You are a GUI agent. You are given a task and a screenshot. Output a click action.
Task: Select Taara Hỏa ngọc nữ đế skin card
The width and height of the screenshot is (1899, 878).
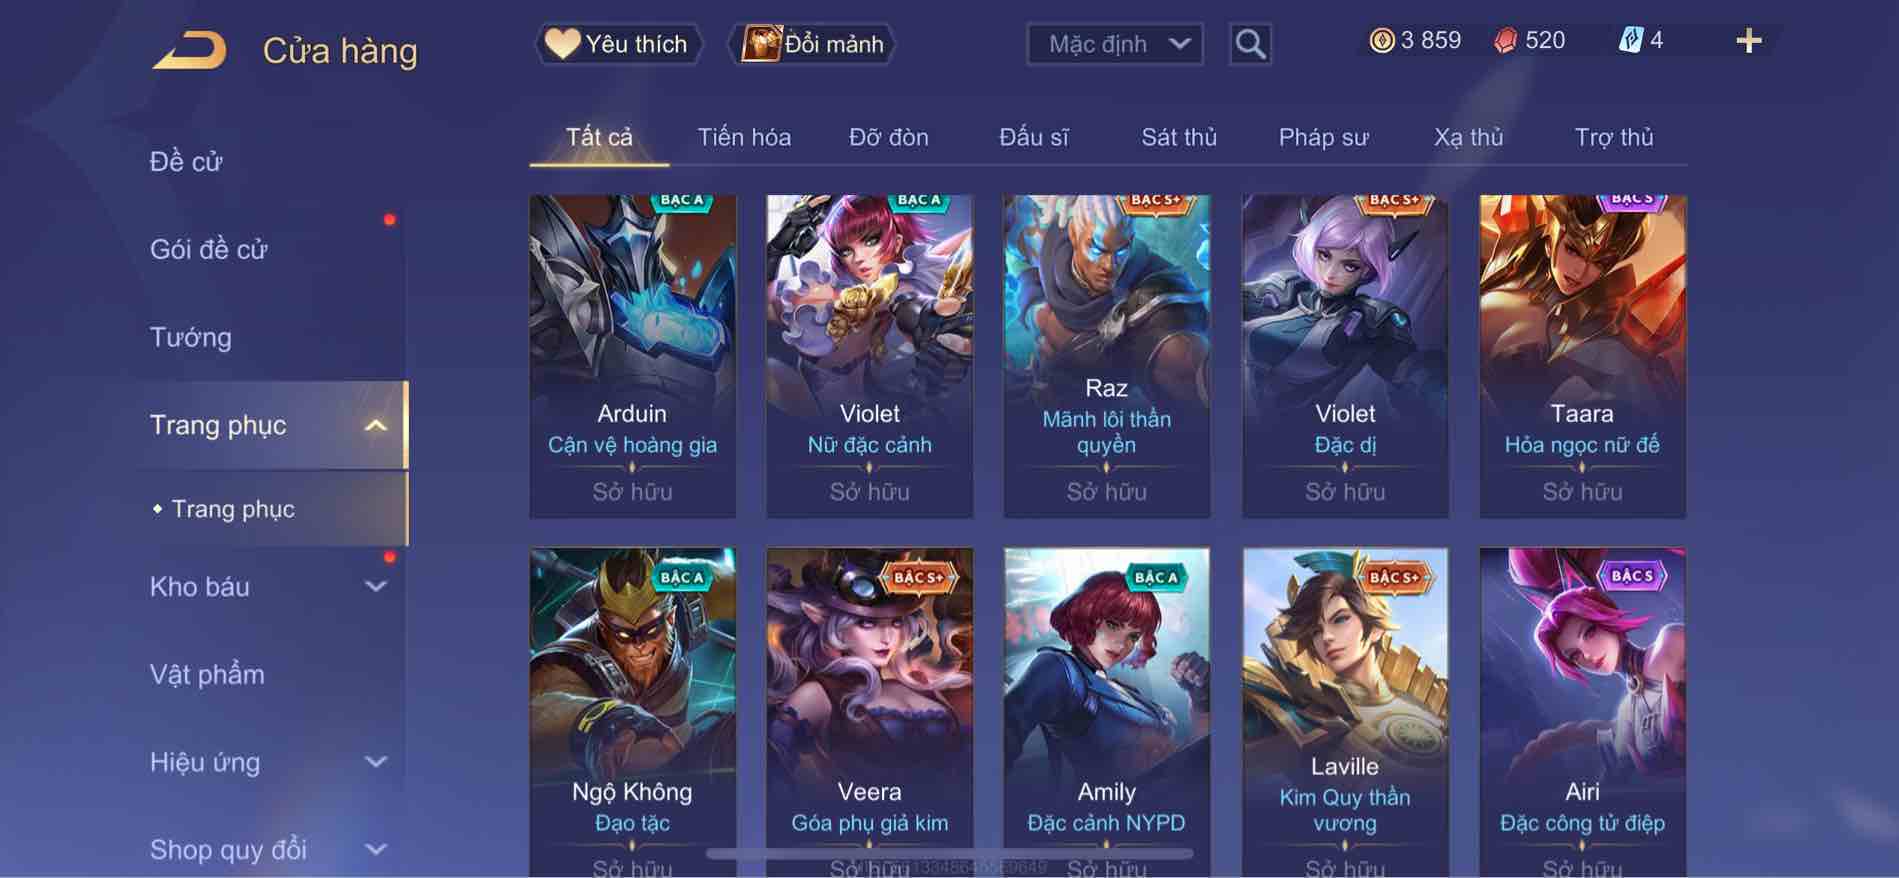(1582, 356)
